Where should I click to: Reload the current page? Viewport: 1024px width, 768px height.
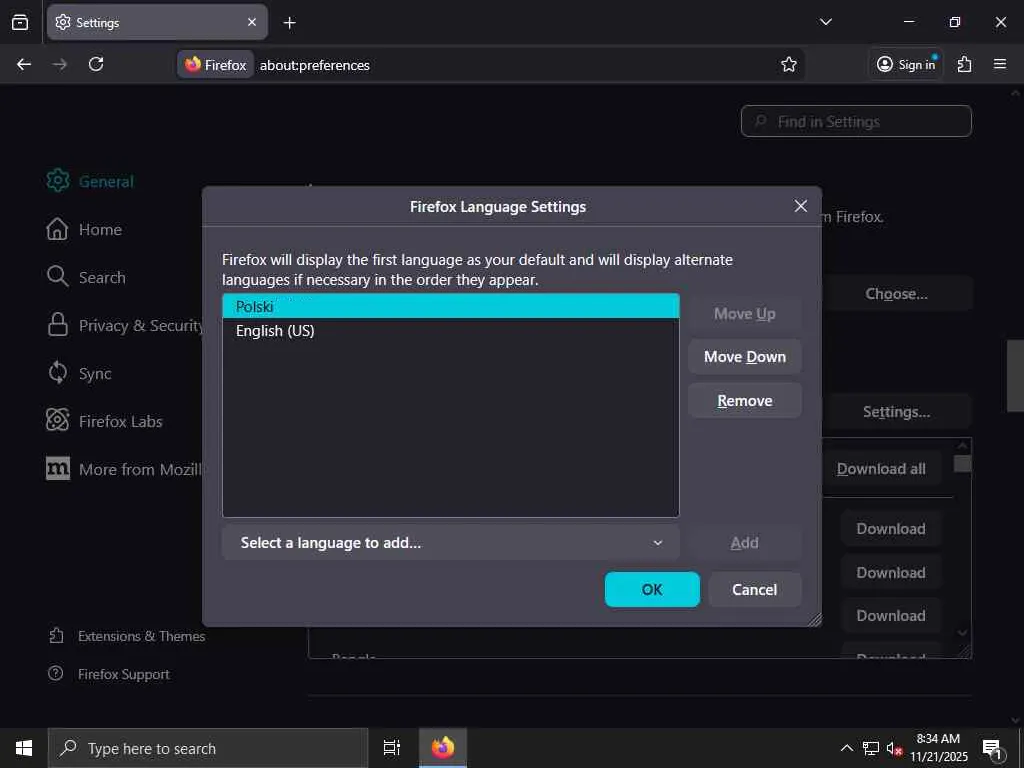pyautogui.click(x=96, y=64)
